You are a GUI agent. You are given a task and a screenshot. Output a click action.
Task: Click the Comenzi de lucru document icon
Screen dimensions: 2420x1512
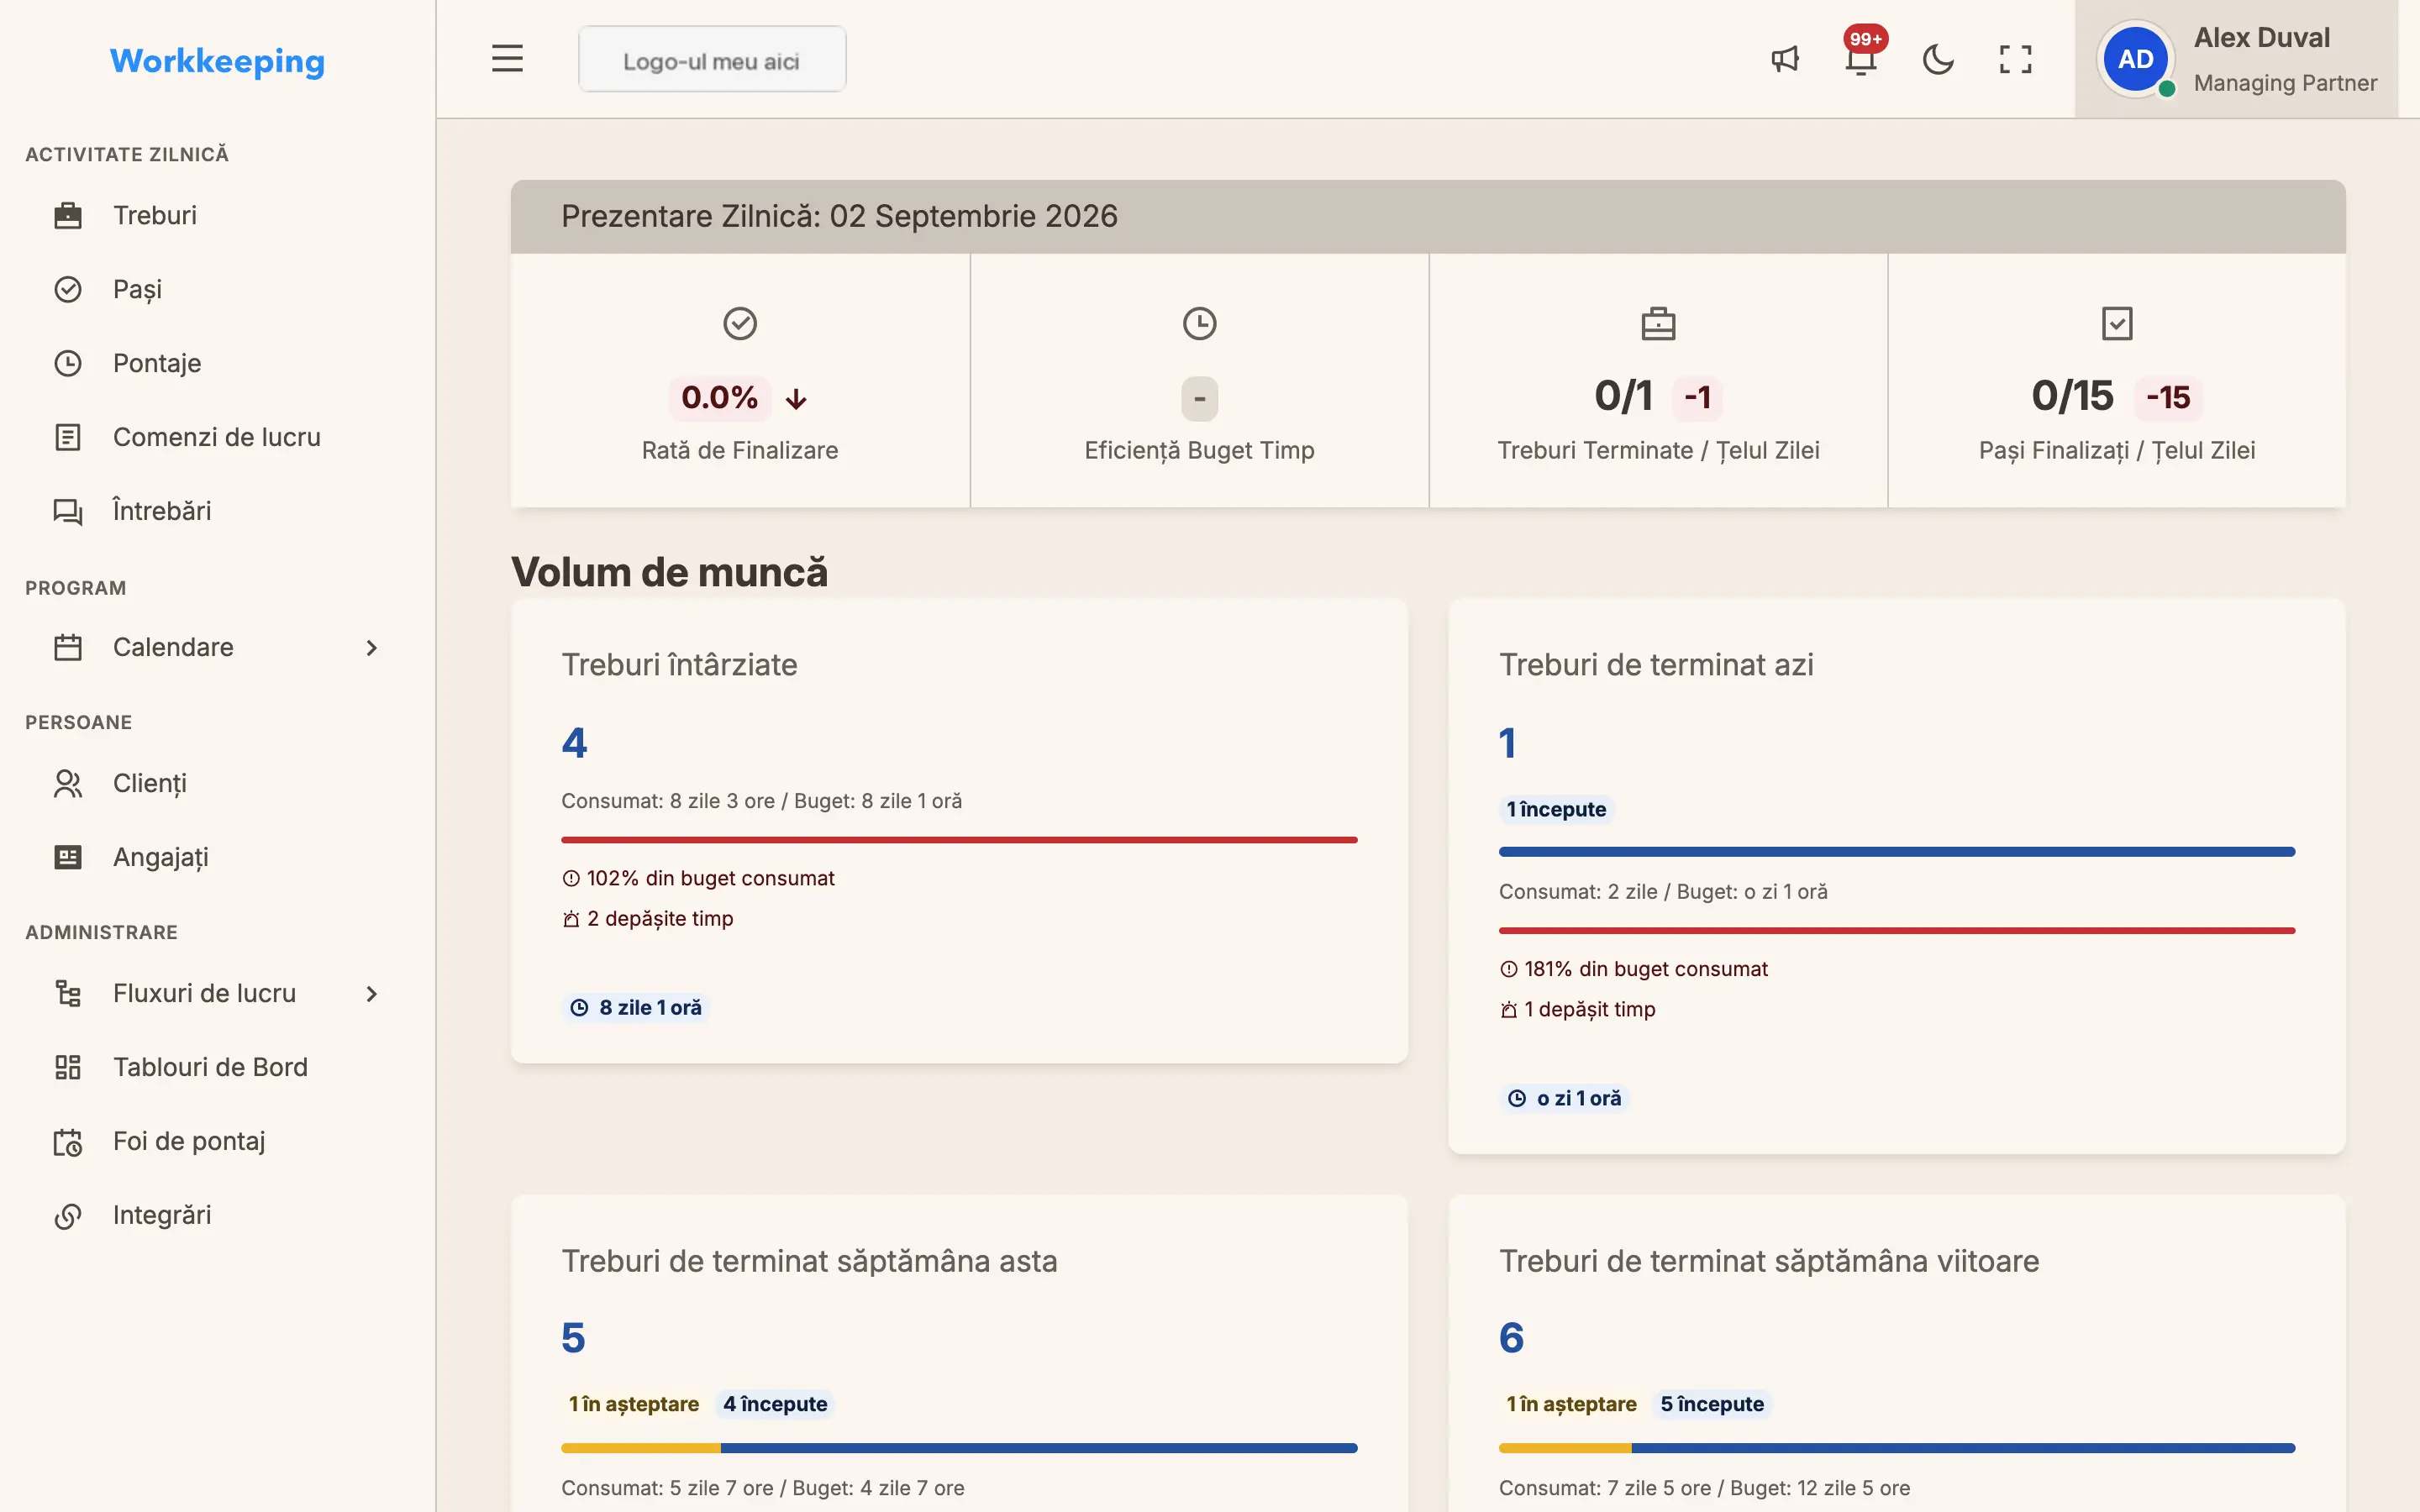point(68,437)
